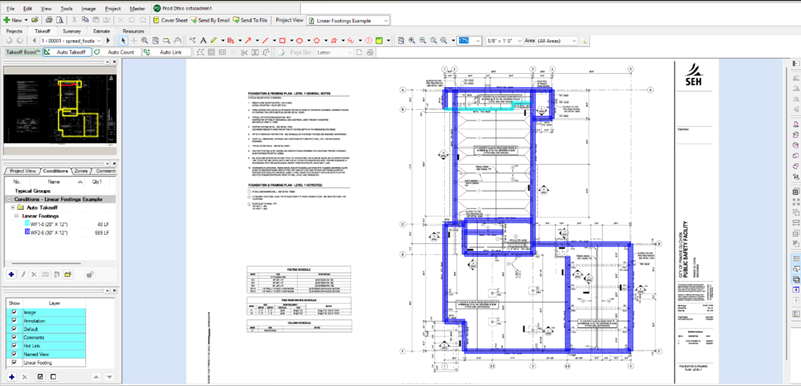The width and height of the screenshot is (801, 386).
Task: Select the text annotation A tool
Action: pyautogui.click(x=203, y=40)
